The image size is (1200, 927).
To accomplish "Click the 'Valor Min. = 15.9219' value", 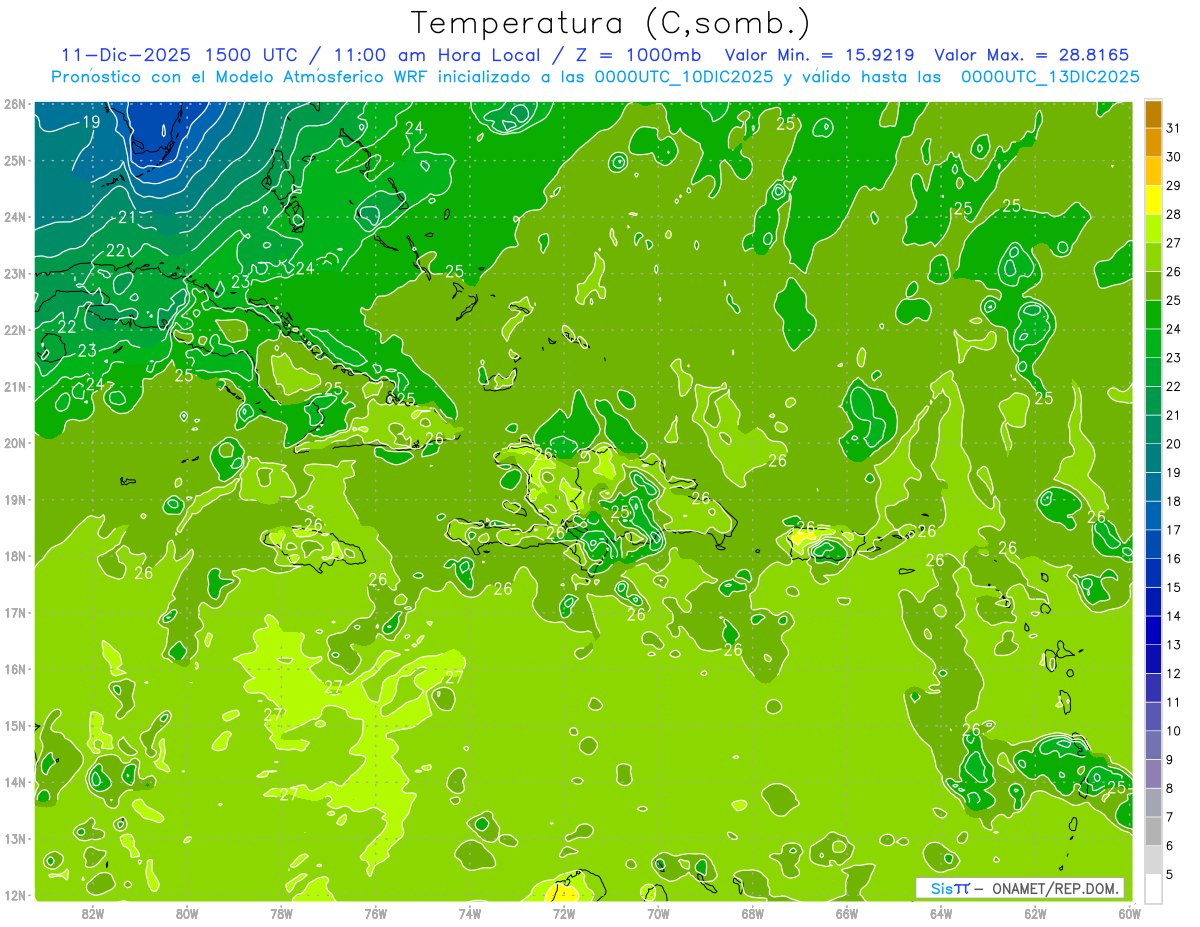I will pyautogui.click(x=821, y=55).
